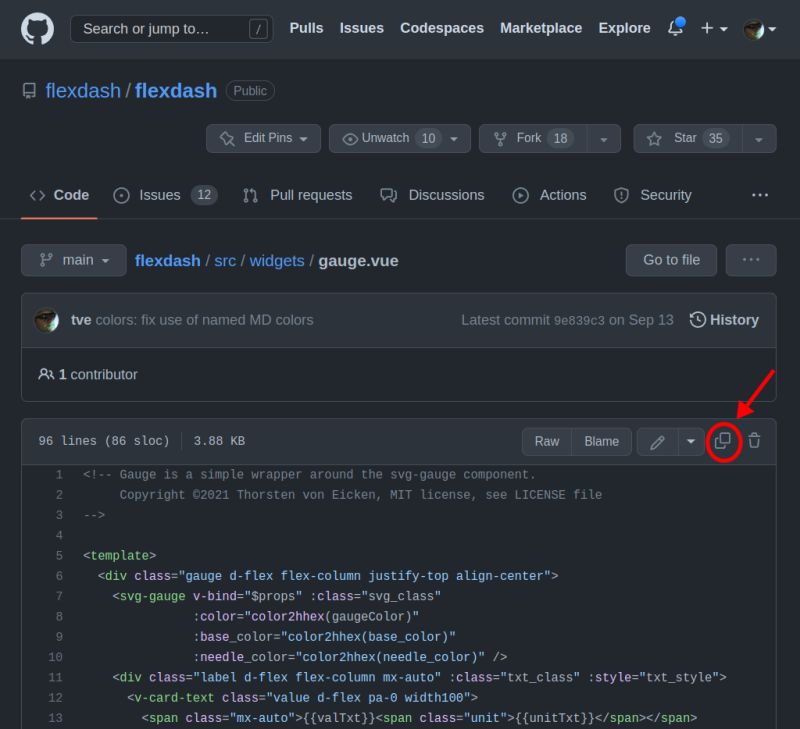Open flexdash breadcrumb link in file path
This screenshot has height=729, width=800.
point(167,261)
